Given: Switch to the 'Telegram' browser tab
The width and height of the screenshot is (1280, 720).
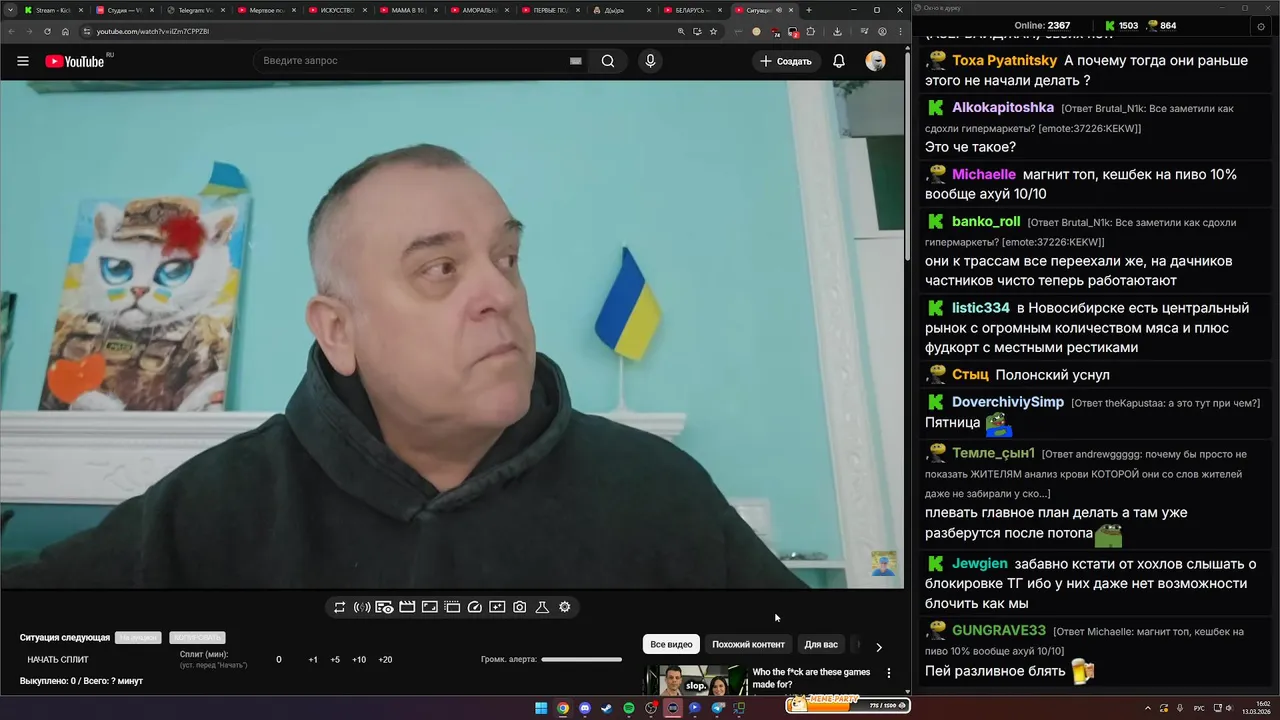Looking at the screenshot, I should (195, 10).
